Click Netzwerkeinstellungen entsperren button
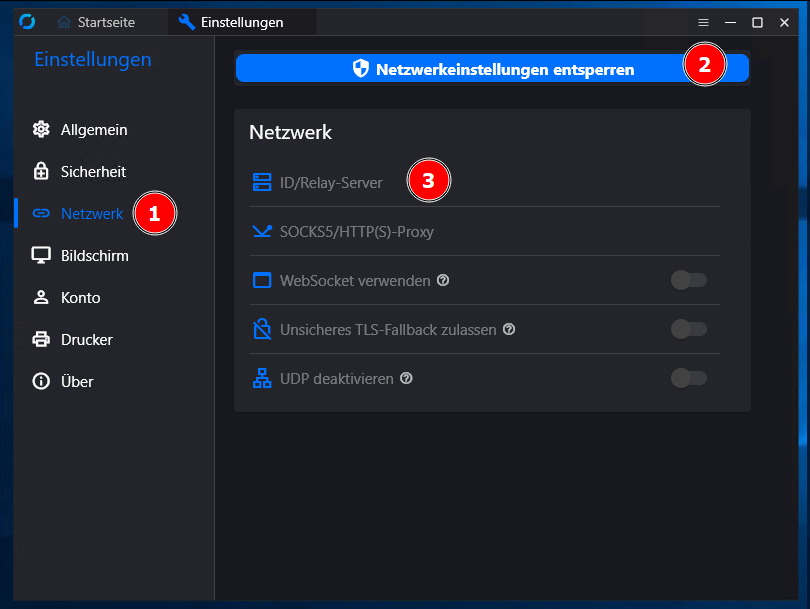810x609 pixels. coord(492,68)
